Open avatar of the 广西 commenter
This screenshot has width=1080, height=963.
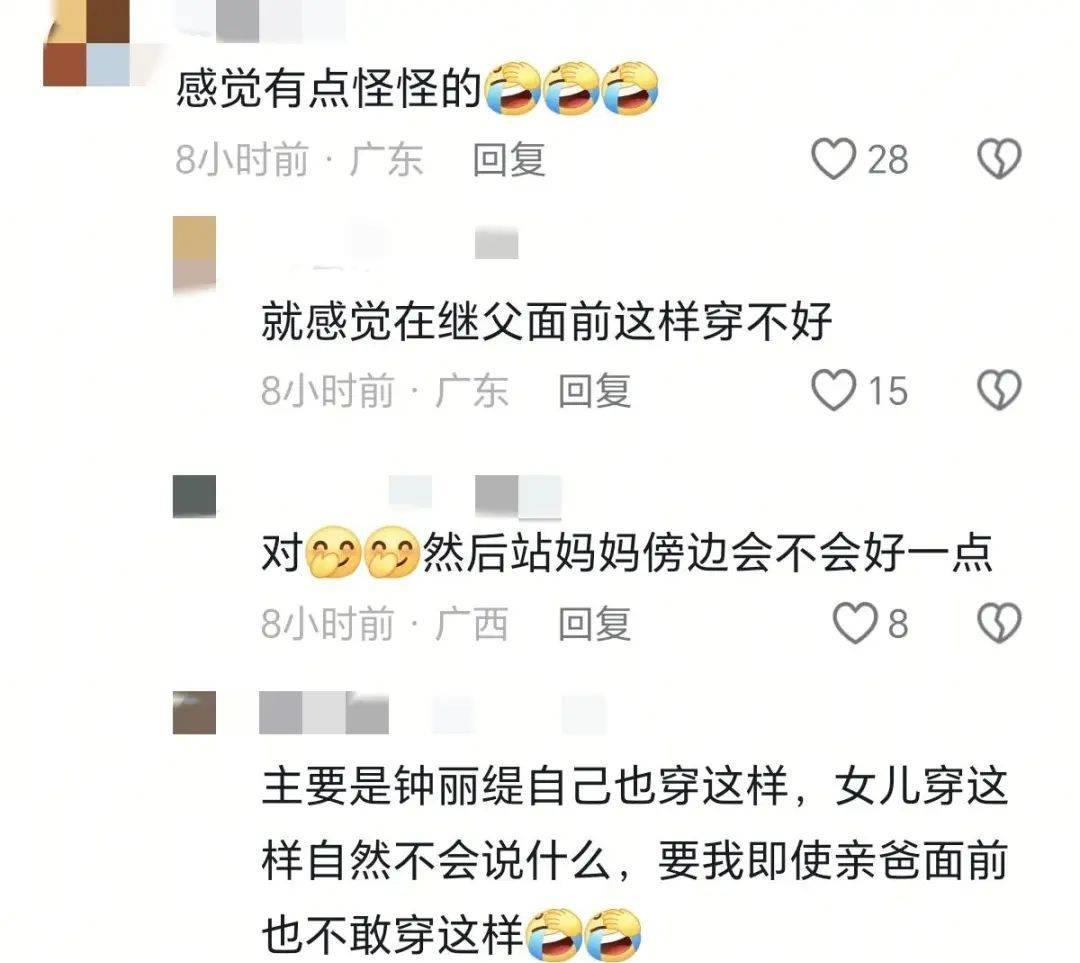click(x=194, y=496)
